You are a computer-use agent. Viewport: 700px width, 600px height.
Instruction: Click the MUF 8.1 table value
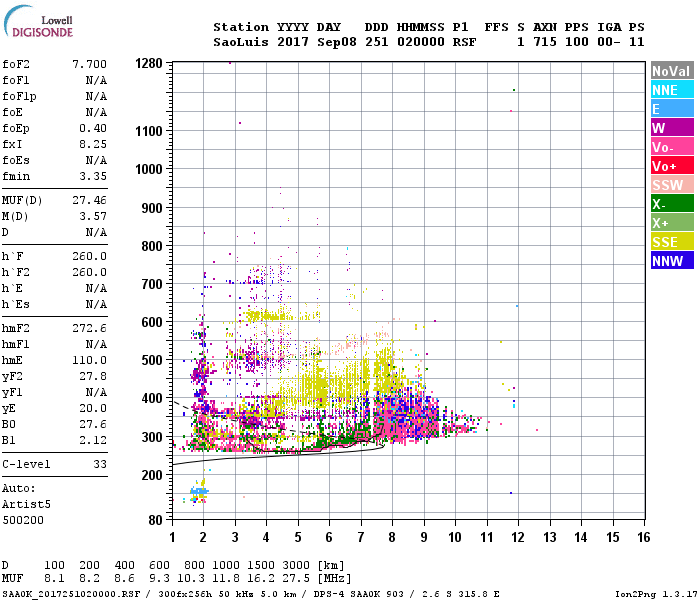click(x=54, y=579)
